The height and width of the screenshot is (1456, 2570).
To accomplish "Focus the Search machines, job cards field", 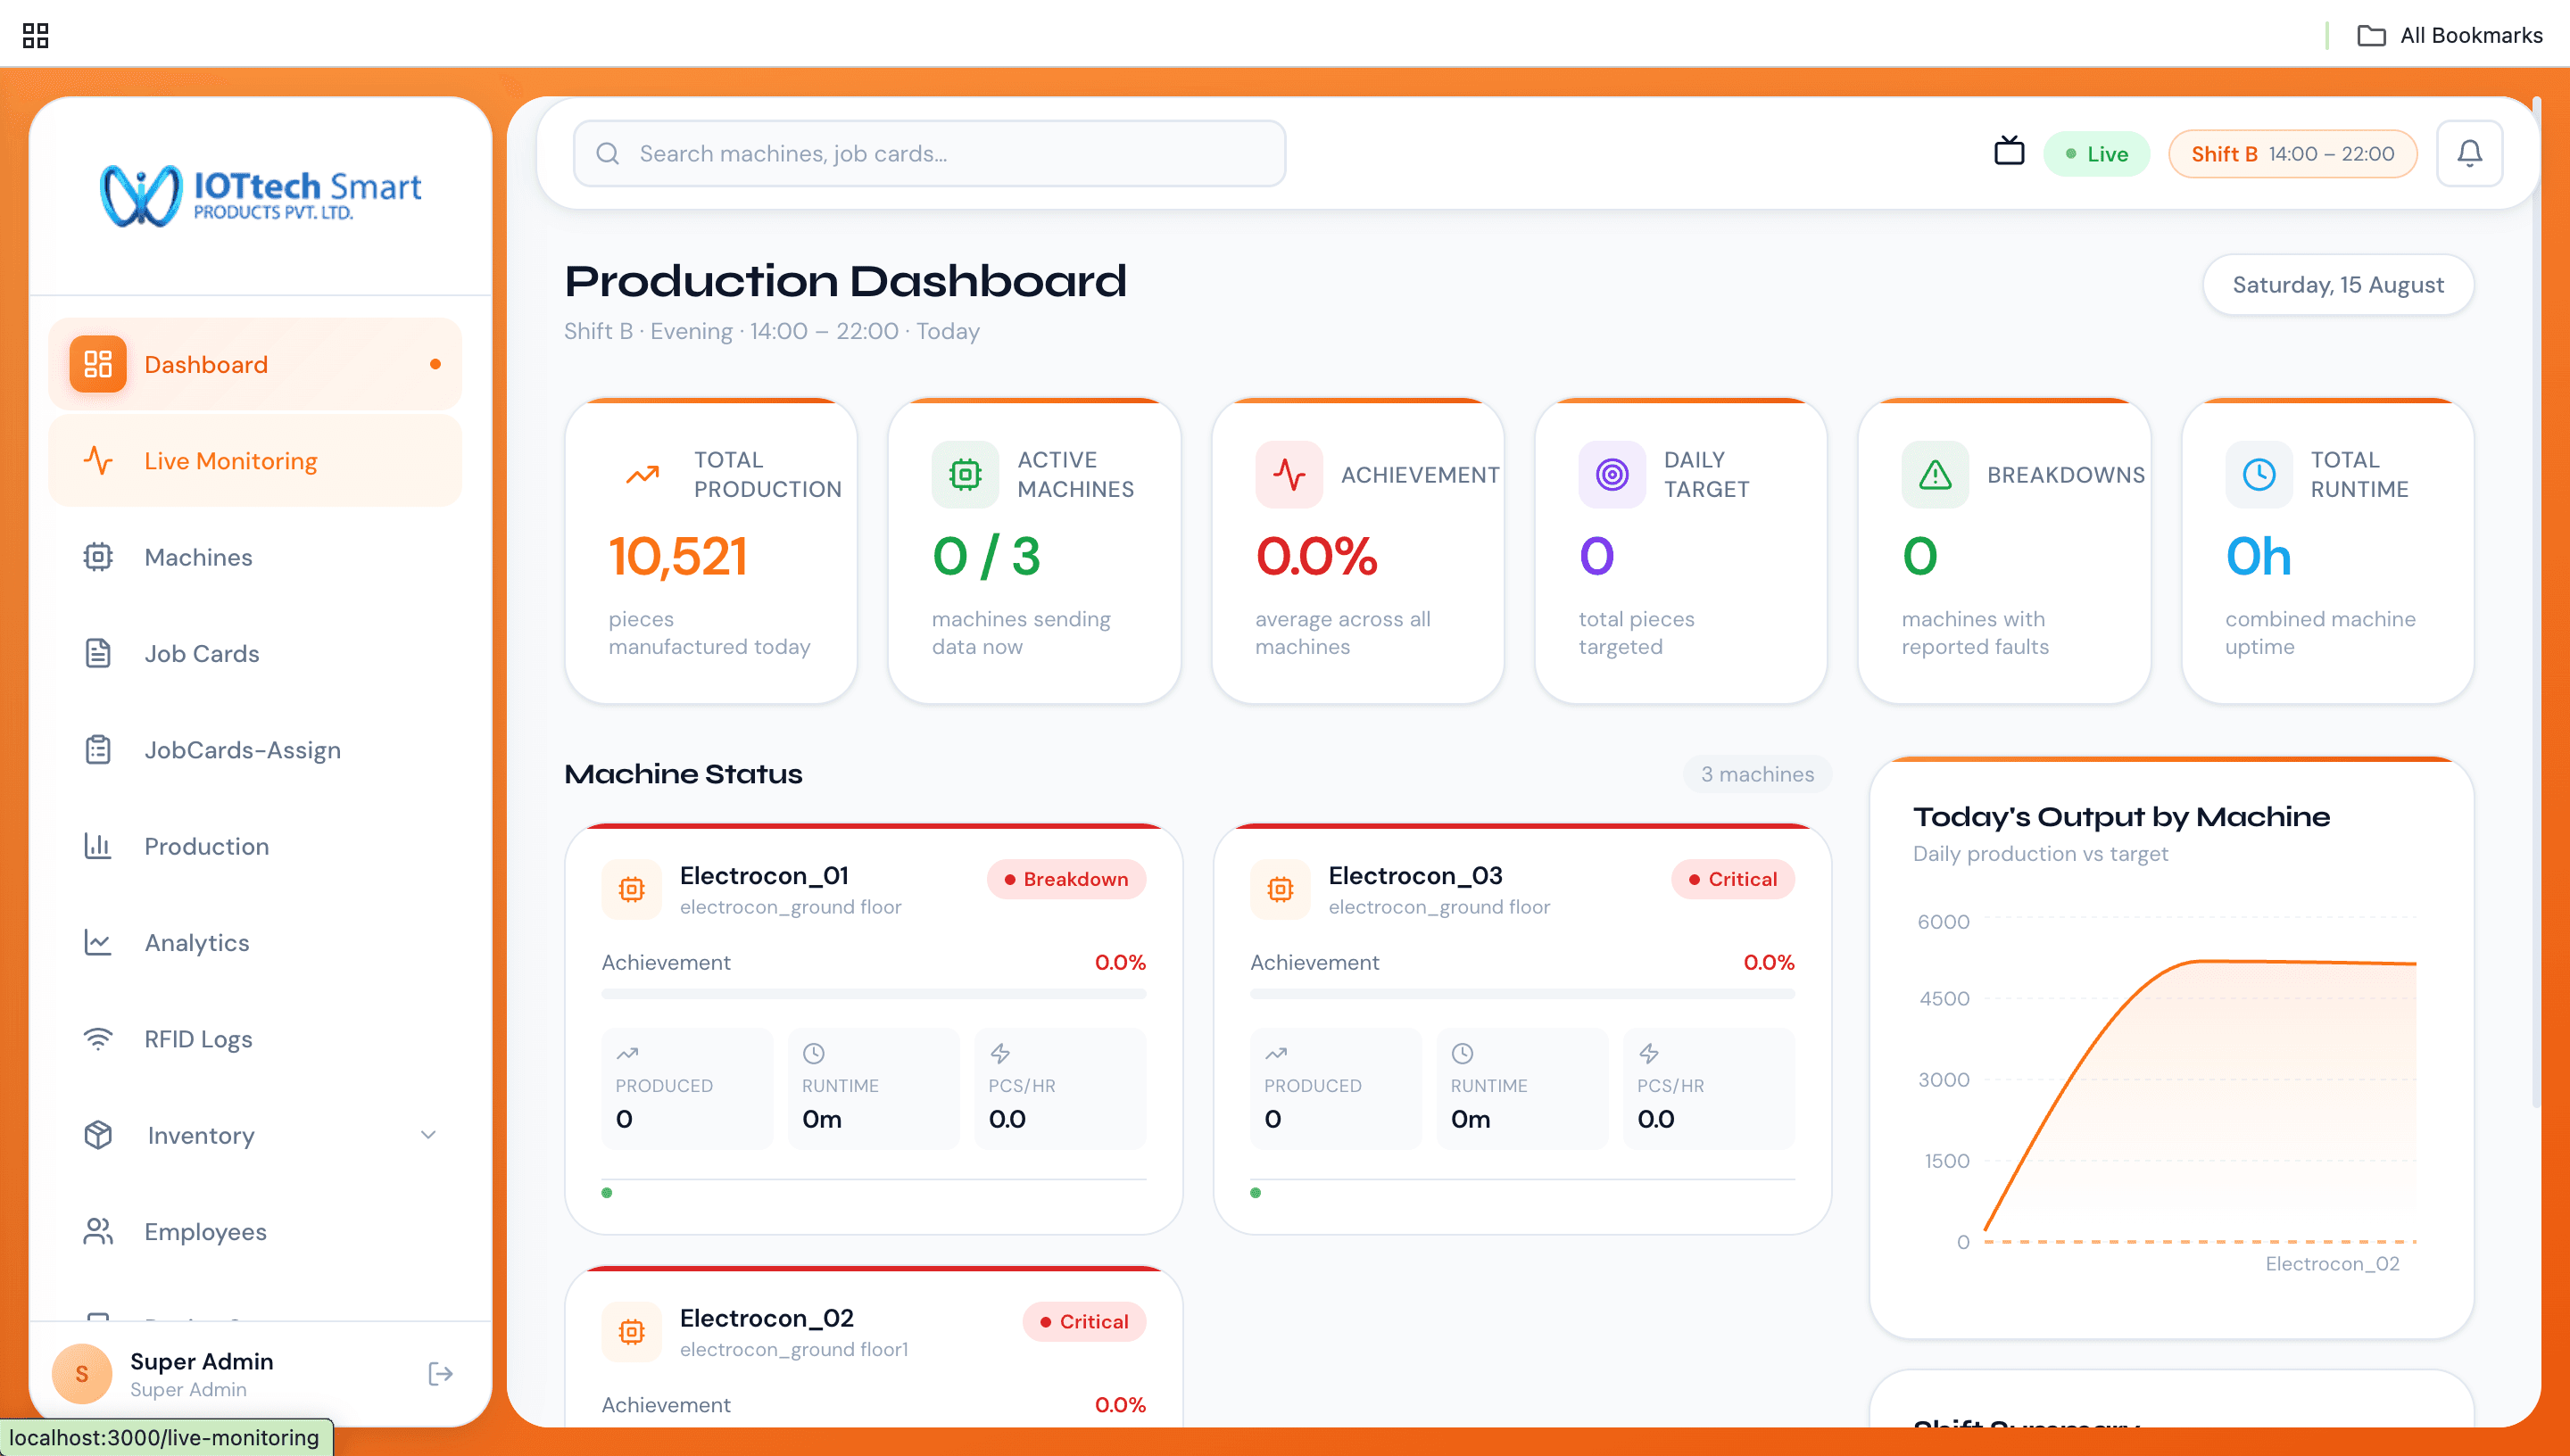I will coord(929,153).
